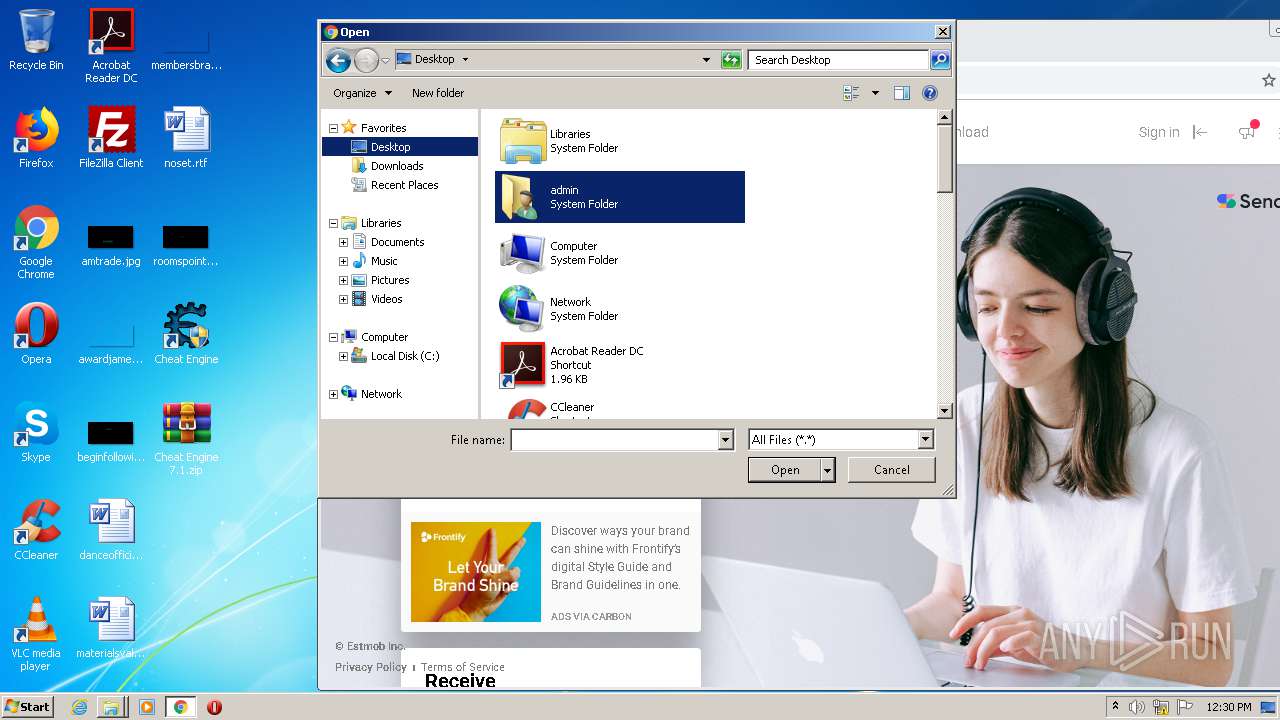Click the Forward arrow in Open dialog
The width and height of the screenshot is (1280, 720).
coord(366,60)
